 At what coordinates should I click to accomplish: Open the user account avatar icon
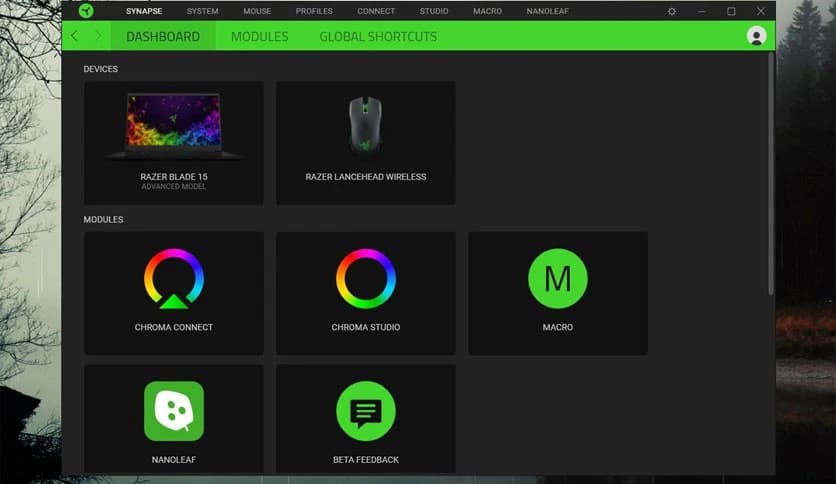click(756, 36)
